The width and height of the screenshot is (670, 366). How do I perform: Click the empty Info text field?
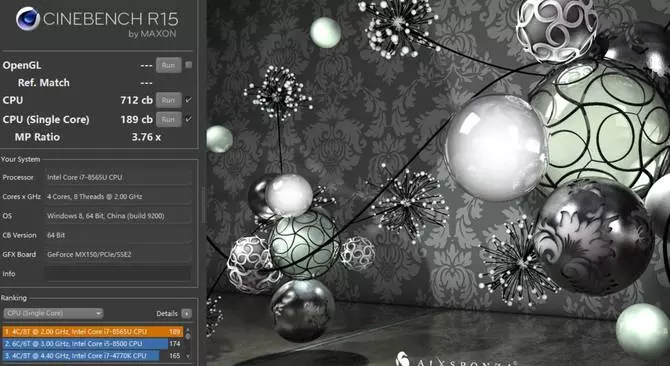click(118, 274)
